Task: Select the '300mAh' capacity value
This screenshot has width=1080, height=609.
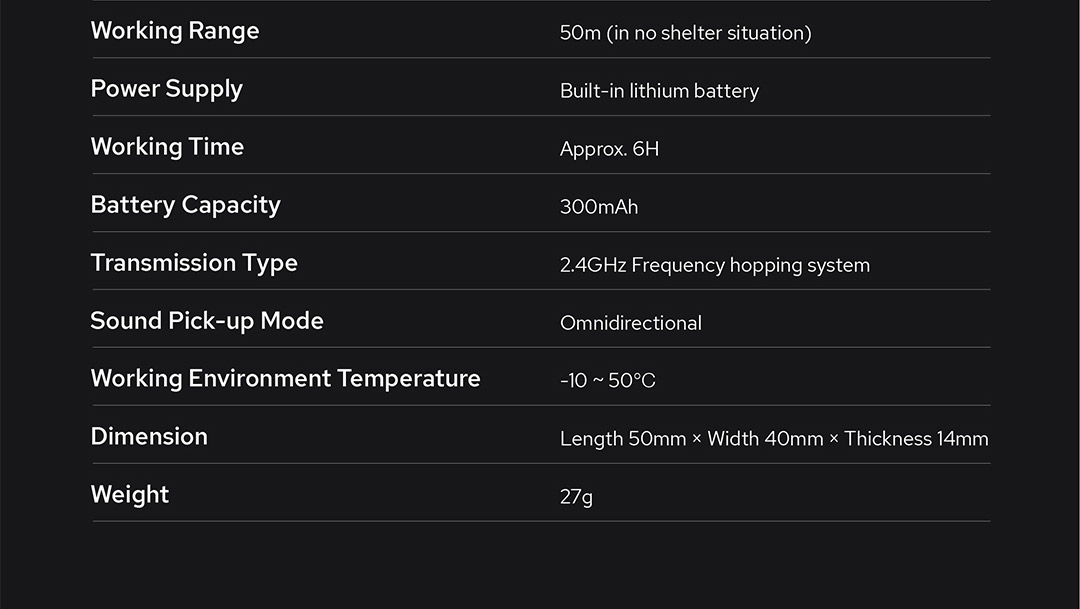Action: click(599, 207)
